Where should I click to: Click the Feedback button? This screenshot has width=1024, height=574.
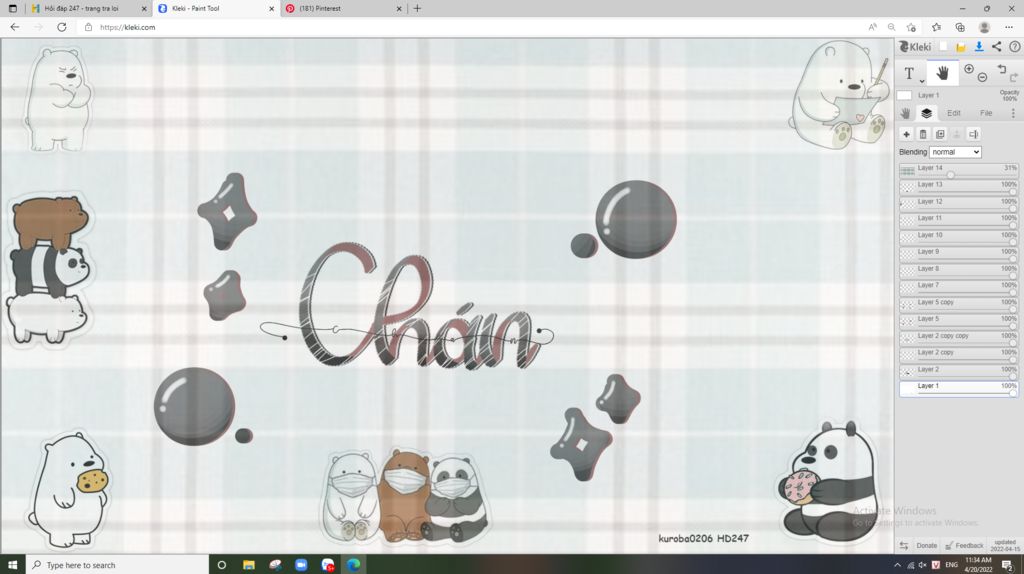pos(965,545)
